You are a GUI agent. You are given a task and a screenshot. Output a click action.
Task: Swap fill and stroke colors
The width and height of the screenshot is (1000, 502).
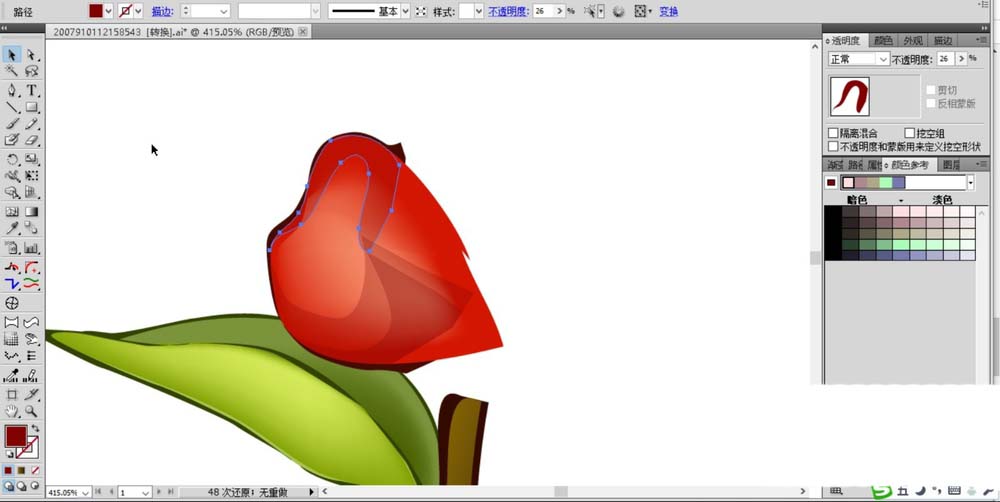[x=35, y=429]
